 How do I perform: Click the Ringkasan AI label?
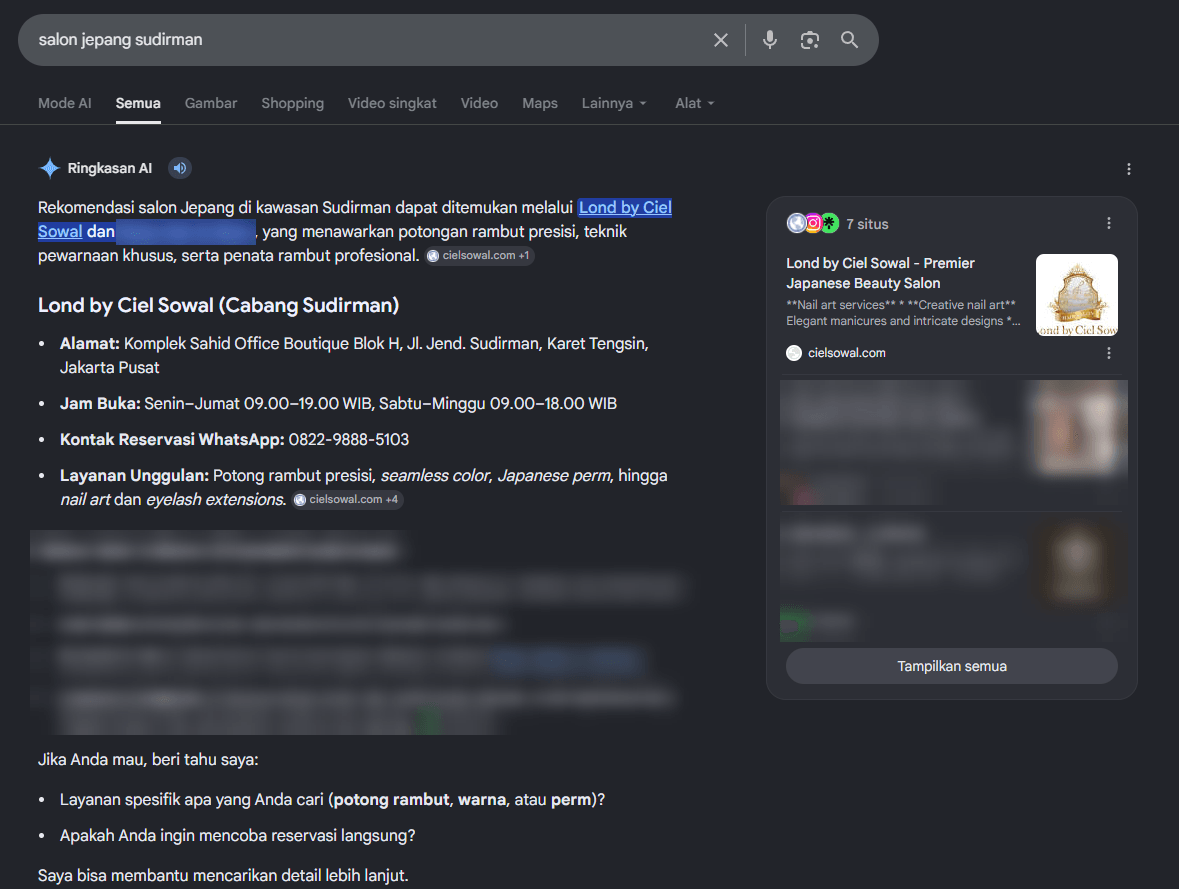[x=110, y=168]
